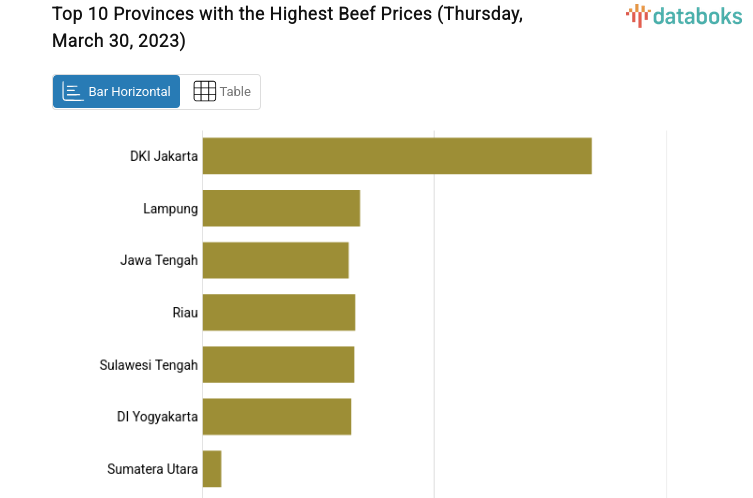The height and width of the screenshot is (498, 753).
Task: Click the DKI Jakarta axis label
Action: pyautogui.click(x=164, y=156)
